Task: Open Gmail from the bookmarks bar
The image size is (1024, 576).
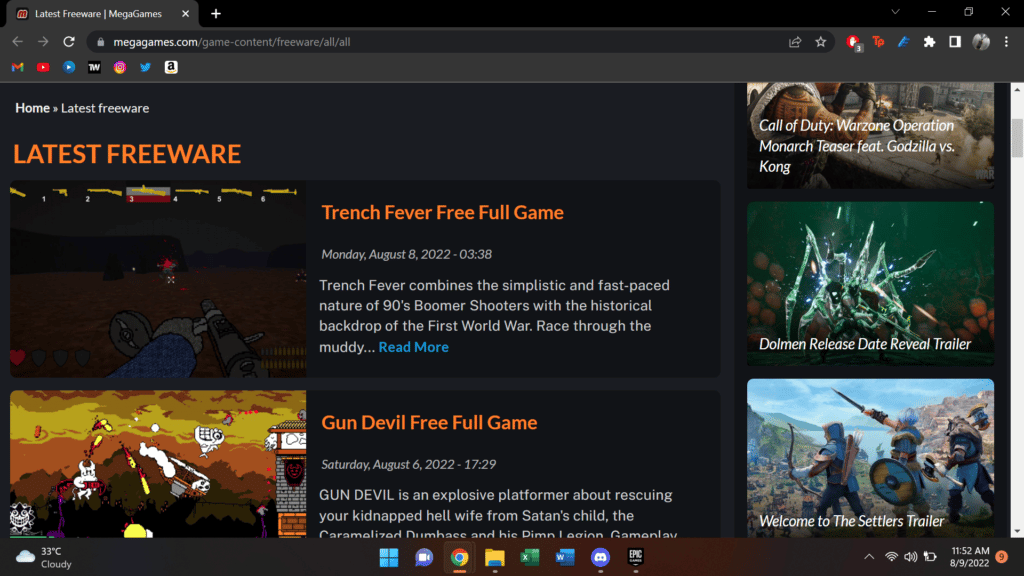Action: (x=16, y=67)
